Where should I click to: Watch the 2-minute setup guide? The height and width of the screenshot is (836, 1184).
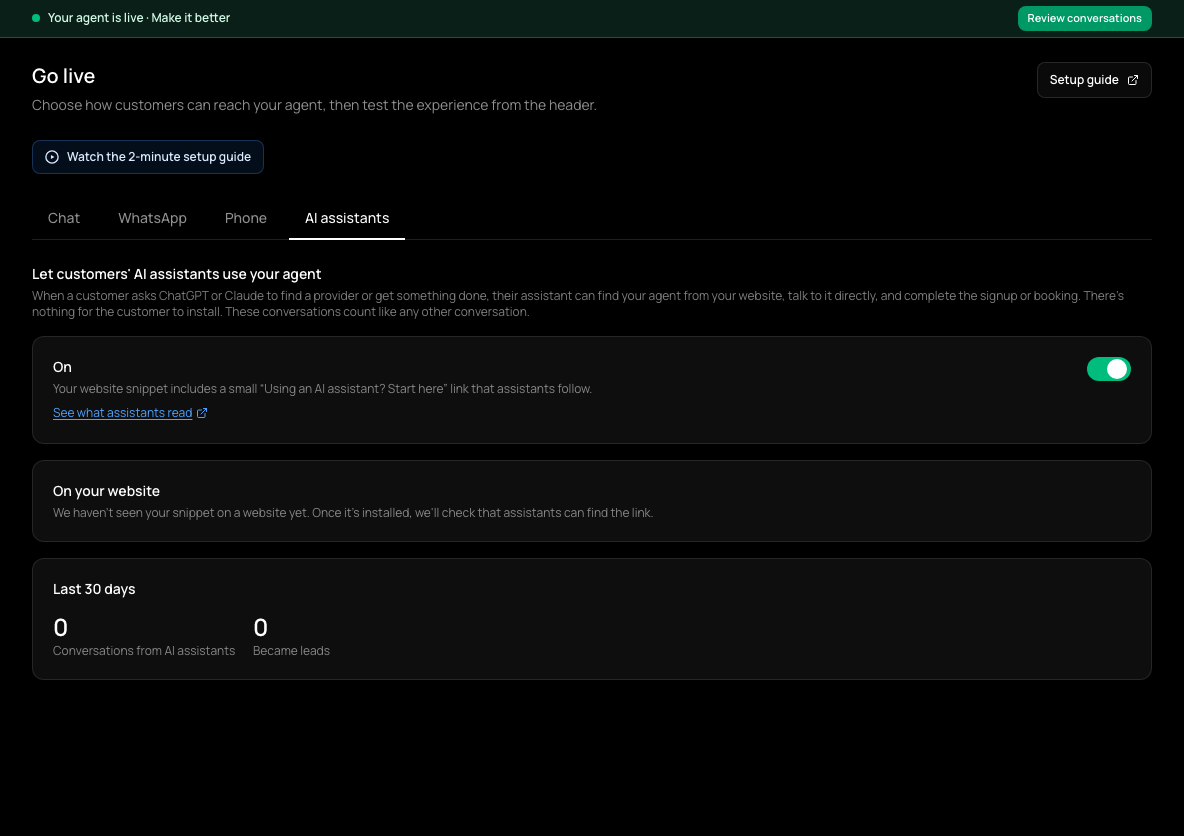[x=147, y=157]
